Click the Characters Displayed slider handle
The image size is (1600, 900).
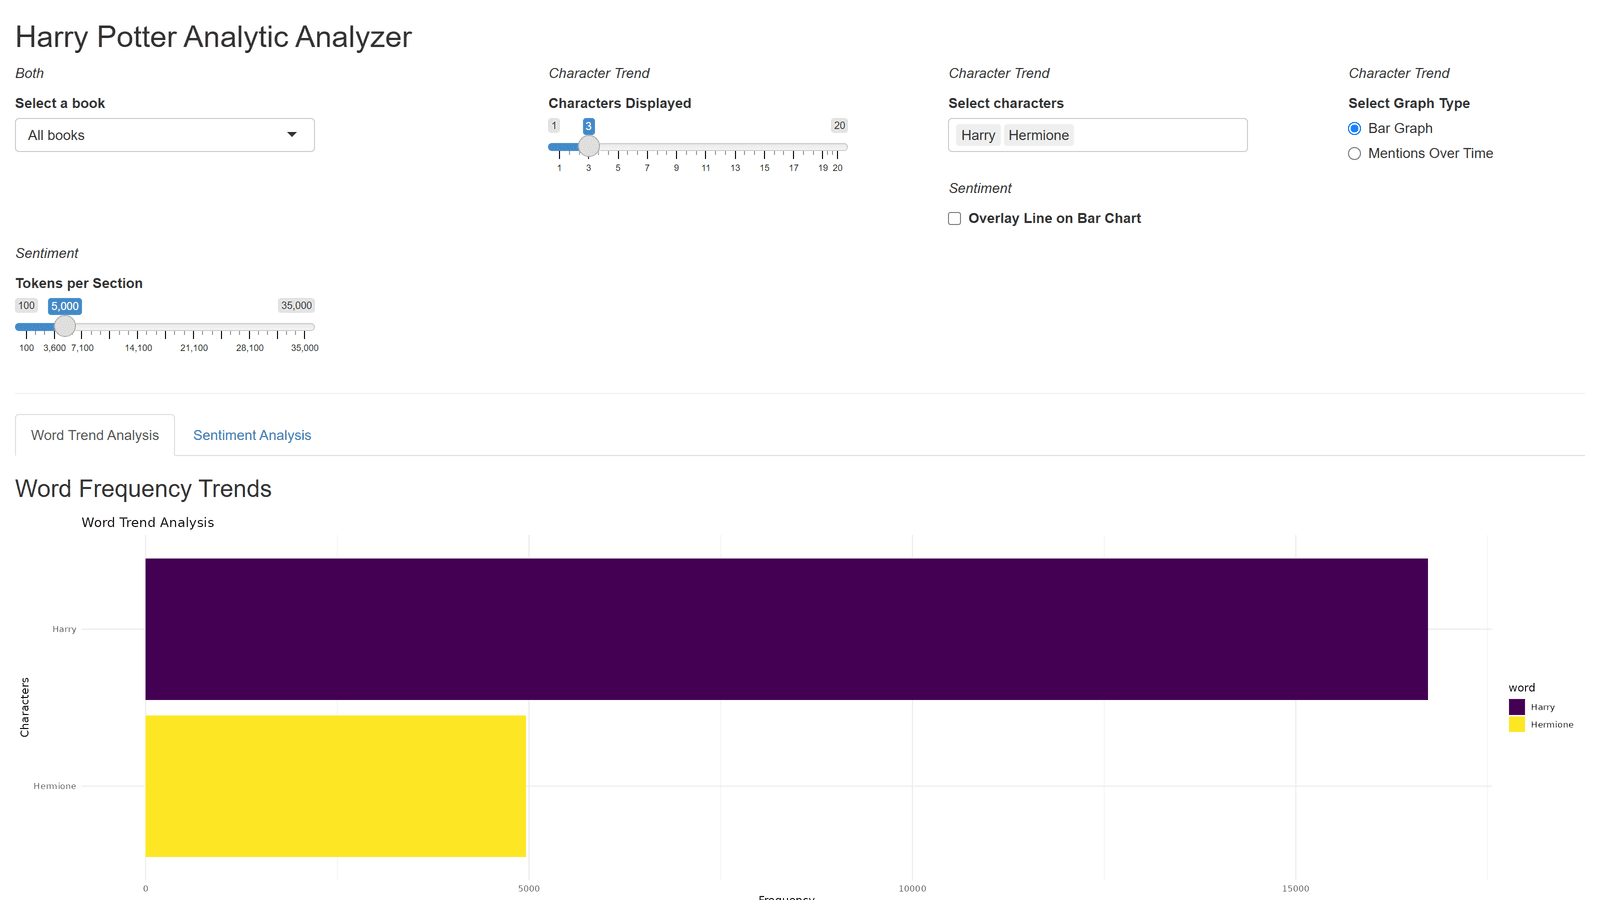[x=589, y=147]
